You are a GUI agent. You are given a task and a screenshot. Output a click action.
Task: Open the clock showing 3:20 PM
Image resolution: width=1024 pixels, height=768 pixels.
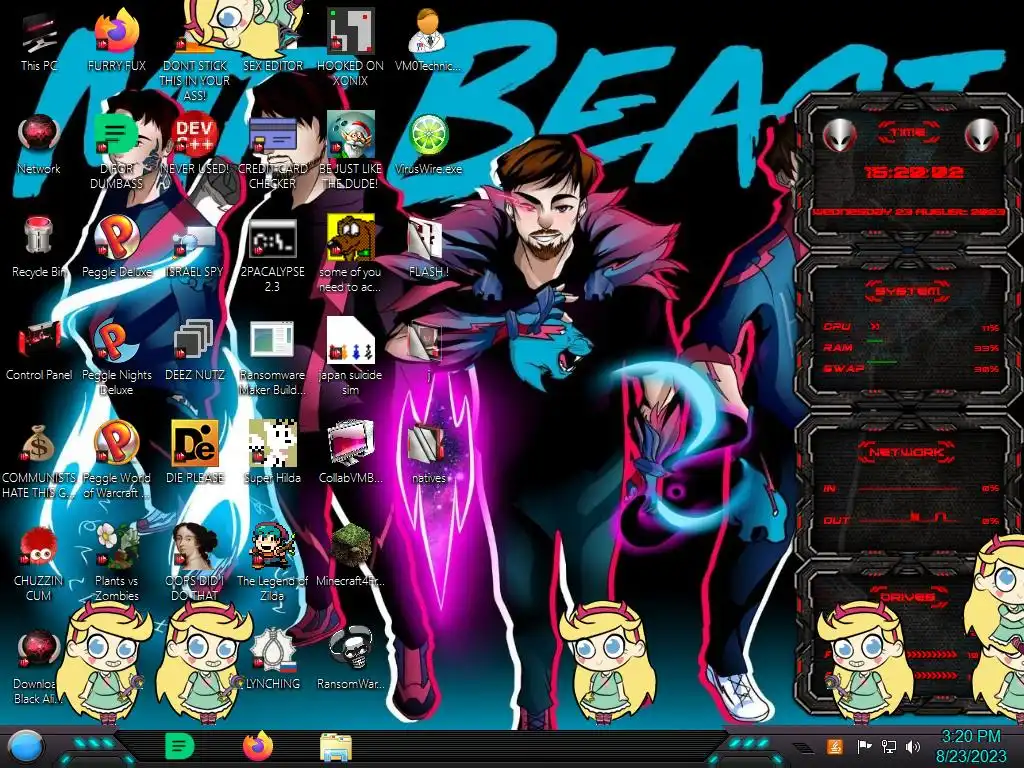tap(970, 746)
